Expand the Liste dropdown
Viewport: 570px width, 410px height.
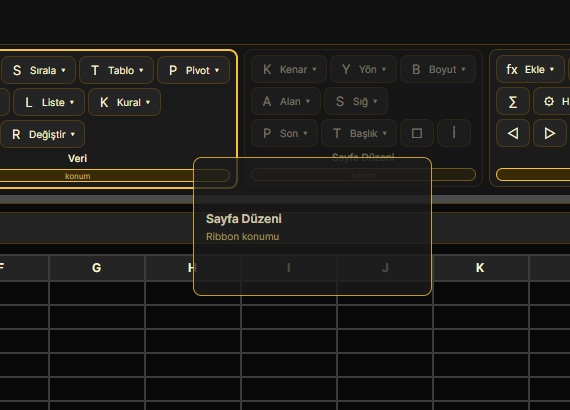click(x=49, y=102)
